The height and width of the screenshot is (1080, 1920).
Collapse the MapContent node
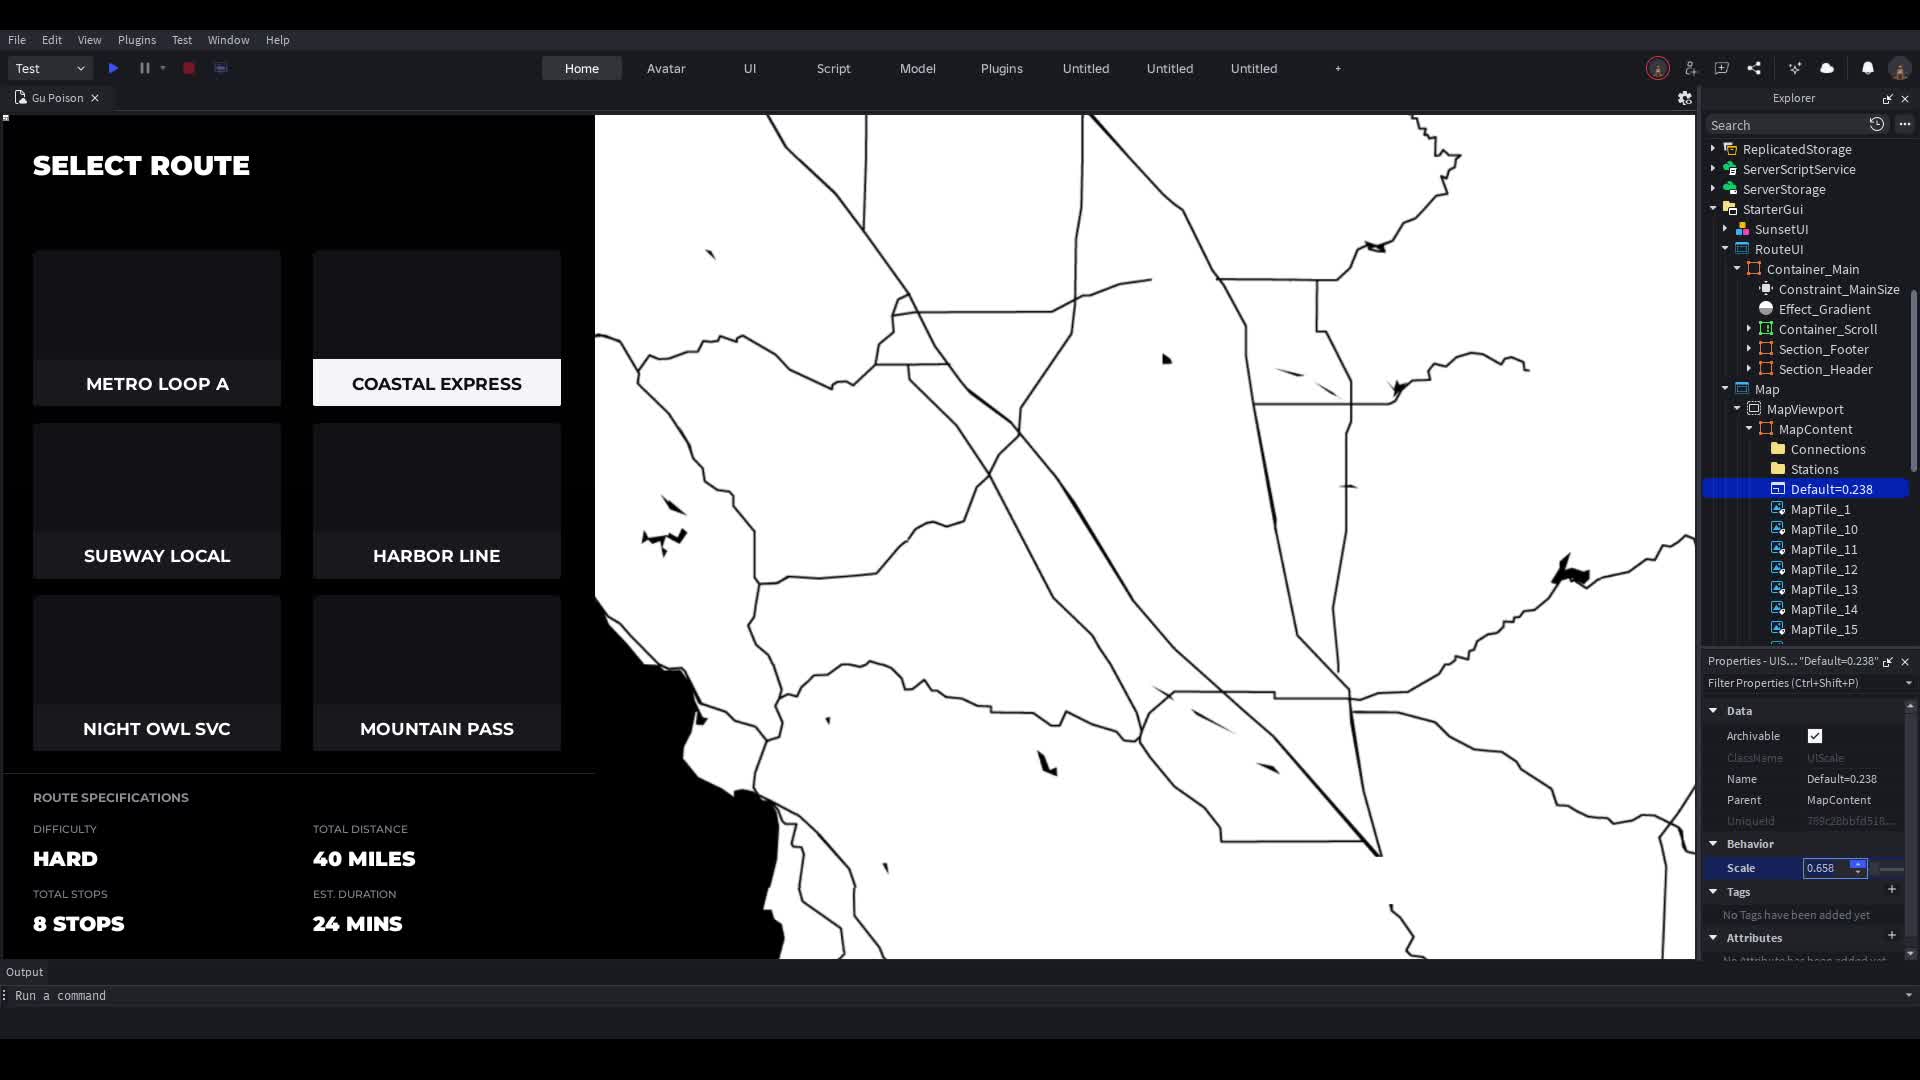click(x=1749, y=429)
